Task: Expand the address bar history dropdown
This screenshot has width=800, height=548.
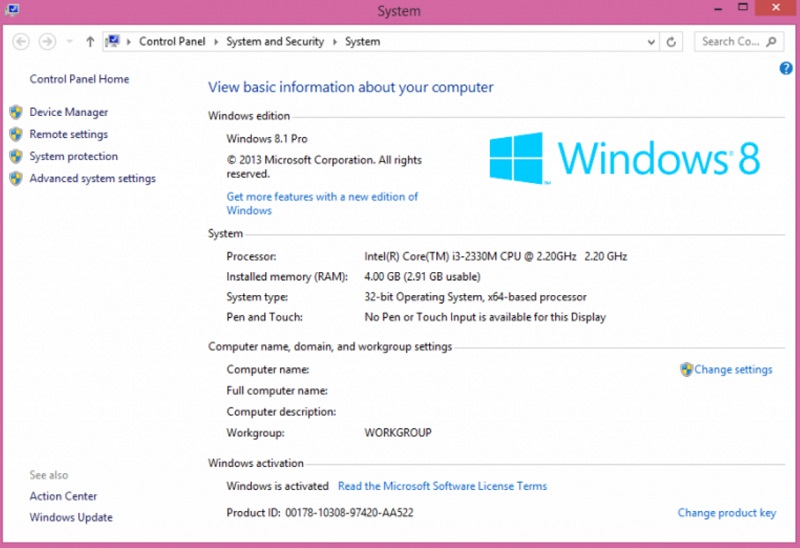Action: click(x=651, y=42)
